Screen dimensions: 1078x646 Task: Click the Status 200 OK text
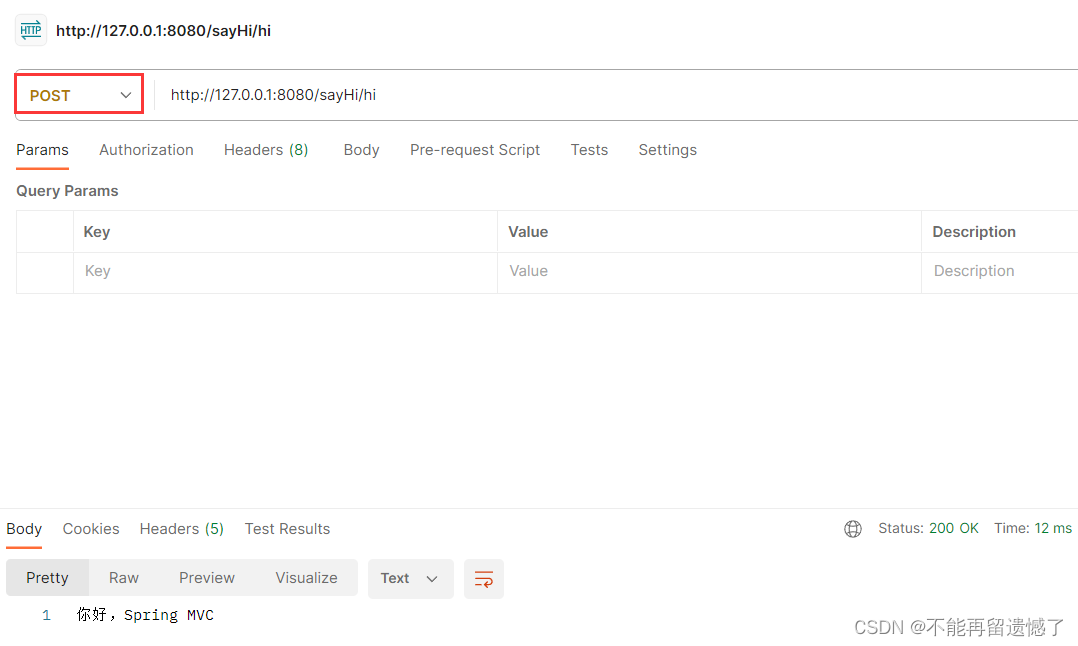928,528
